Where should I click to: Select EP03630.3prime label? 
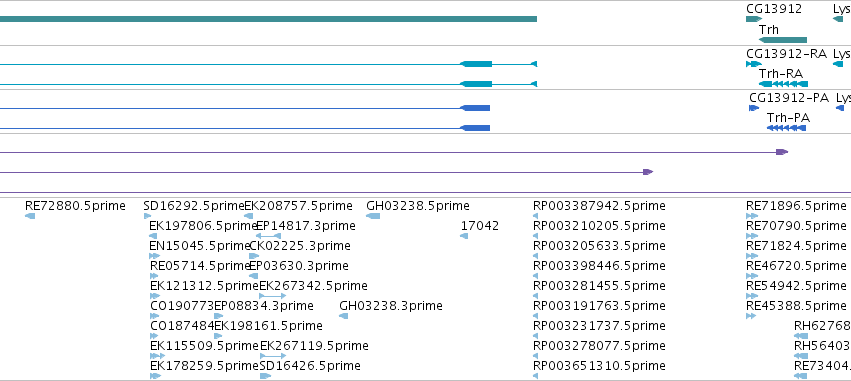[299, 266]
